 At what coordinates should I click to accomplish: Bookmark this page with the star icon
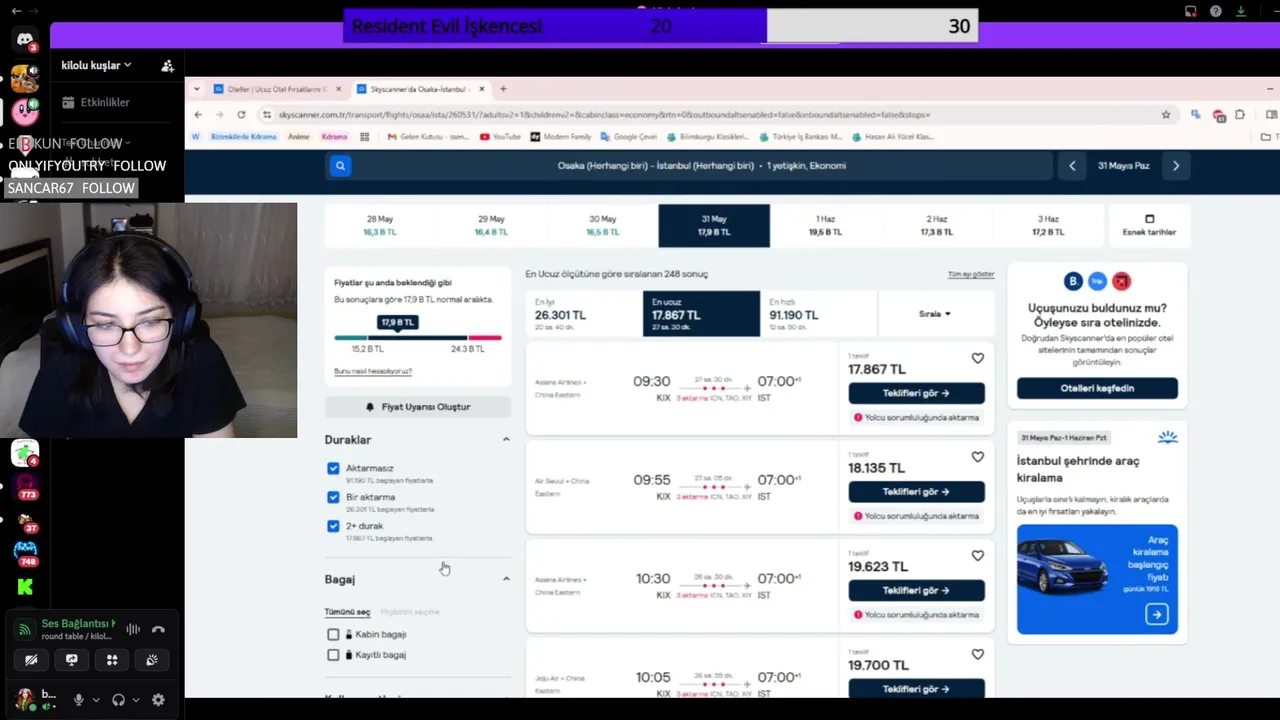tap(1166, 115)
